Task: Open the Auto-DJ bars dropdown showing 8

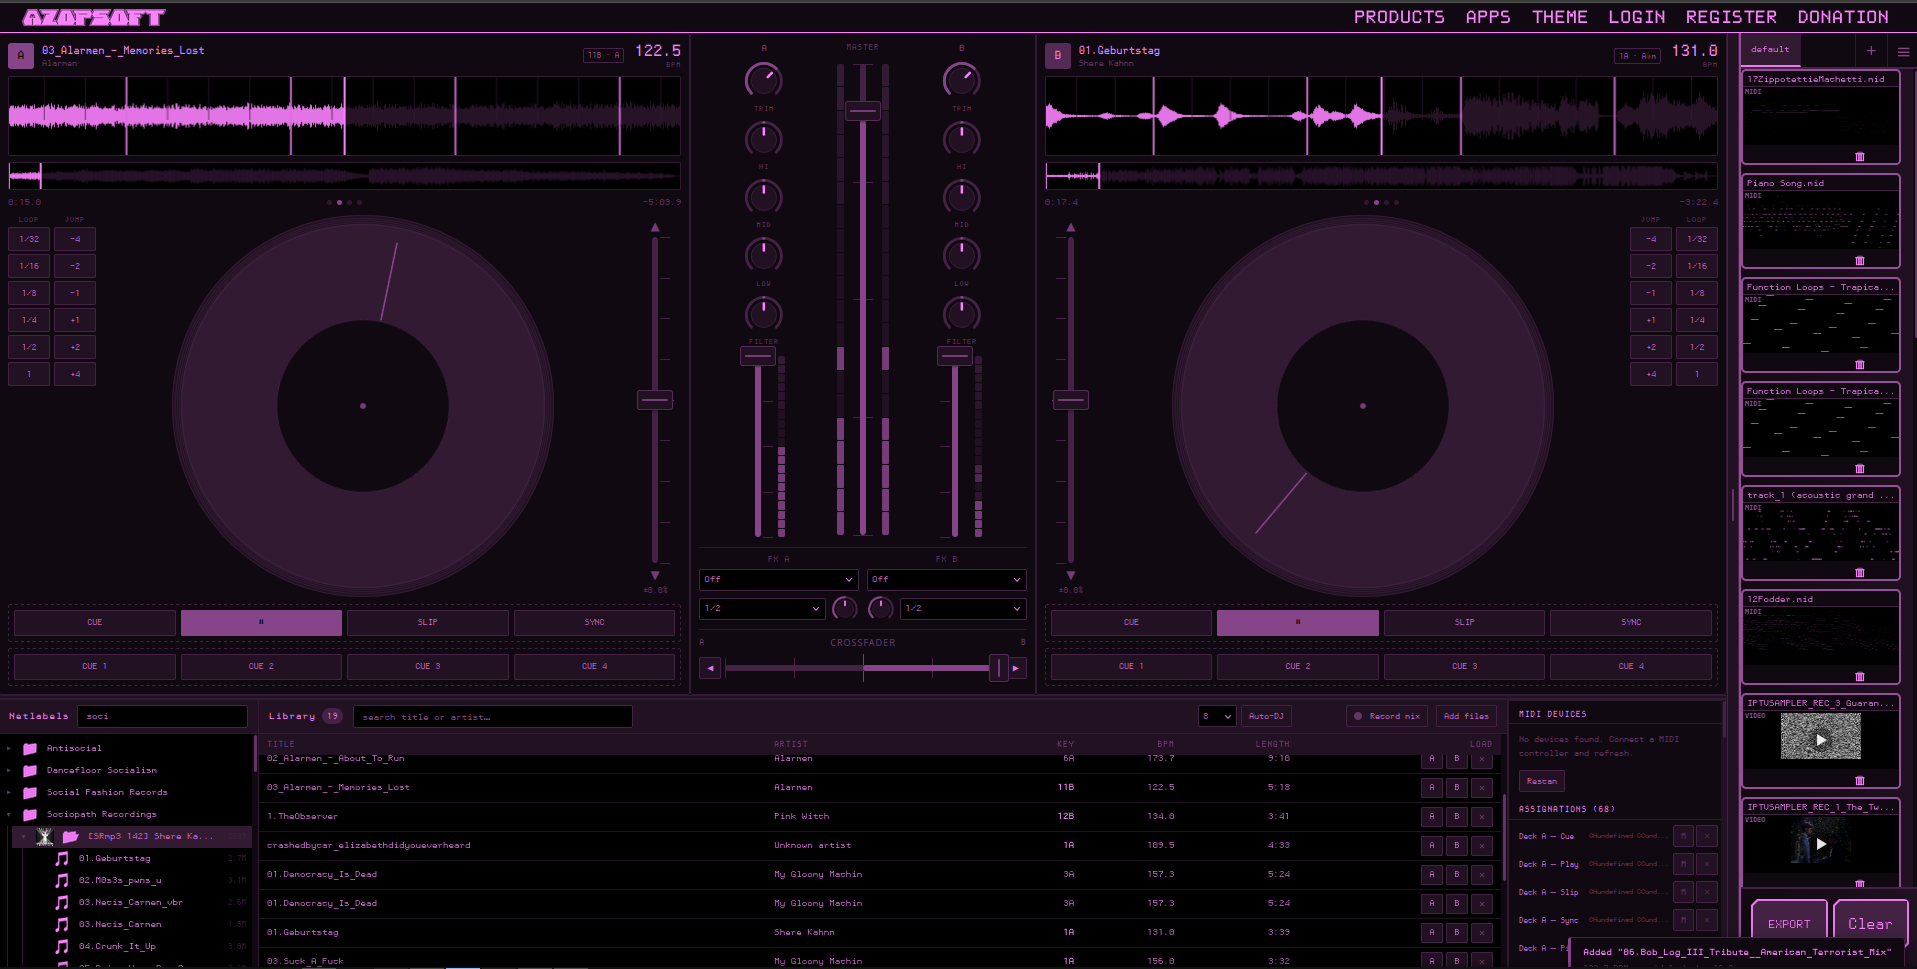Action: tap(1217, 716)
